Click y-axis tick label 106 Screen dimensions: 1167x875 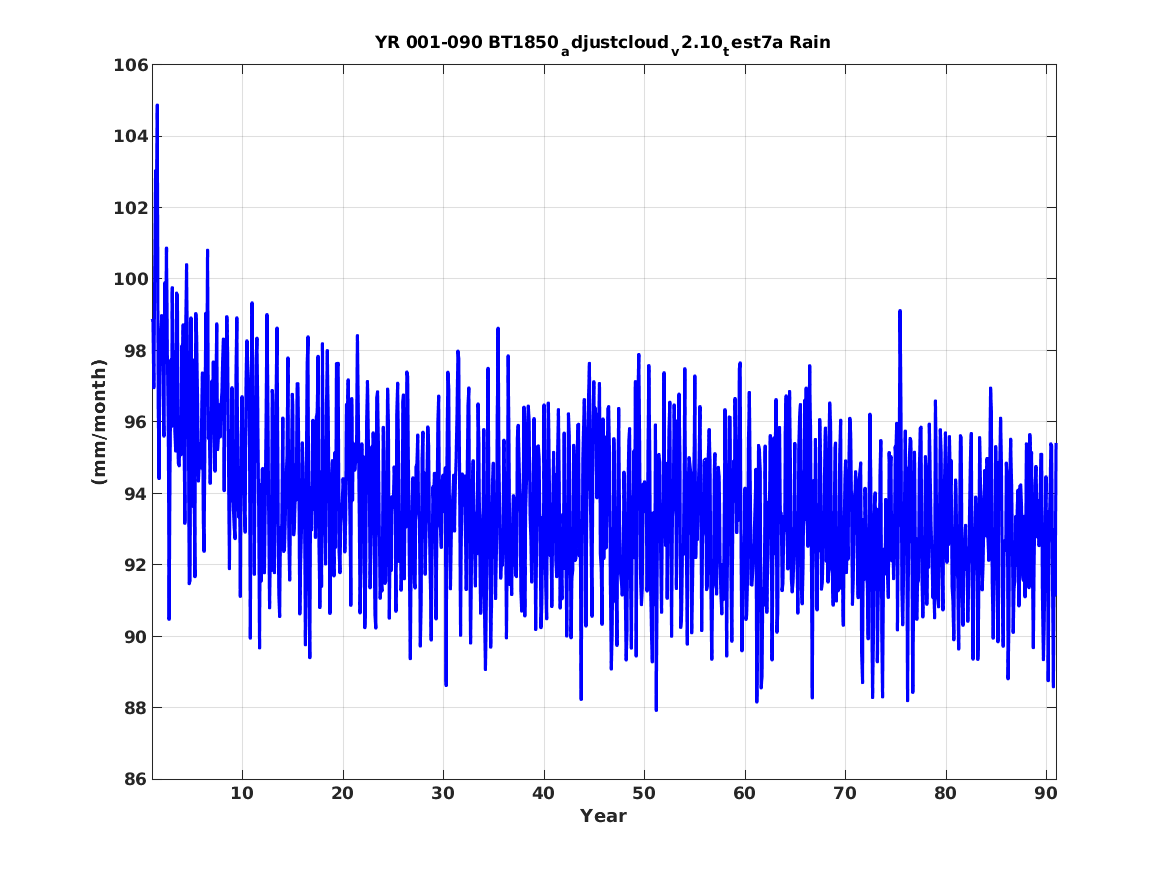131,65
